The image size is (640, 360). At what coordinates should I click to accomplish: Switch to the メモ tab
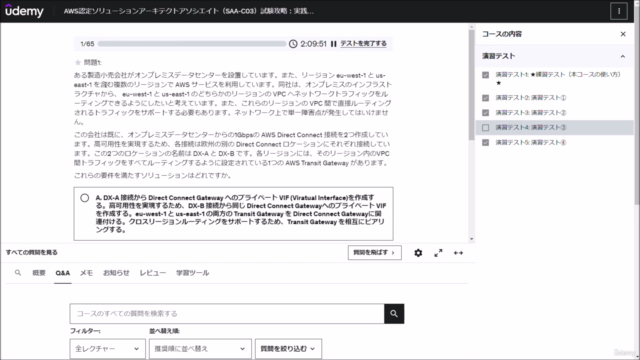point(86,273)
